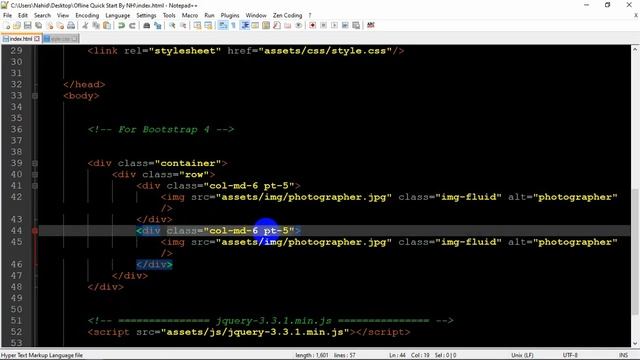Open the Settings menu
Image resolution: width=640 pixels, height=360 pixels.
pyautogui.click(x=146, y=15)
